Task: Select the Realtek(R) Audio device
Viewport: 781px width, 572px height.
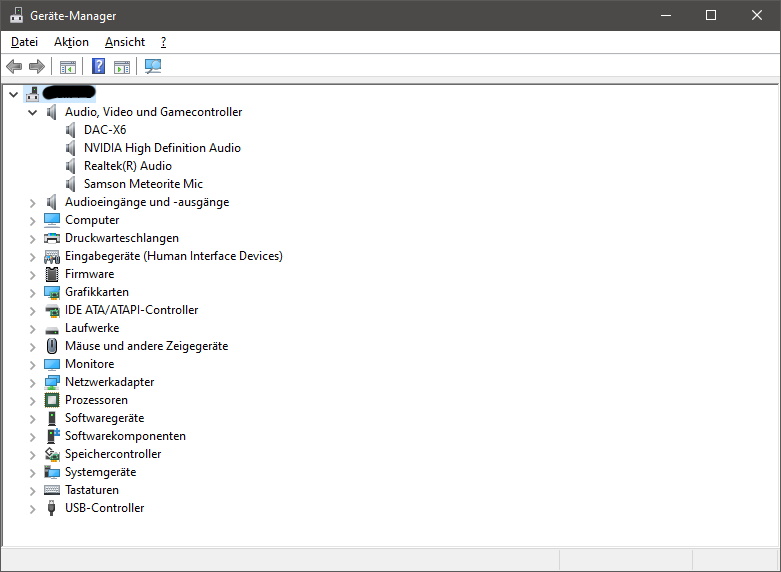Action: [x=128, y=166]
